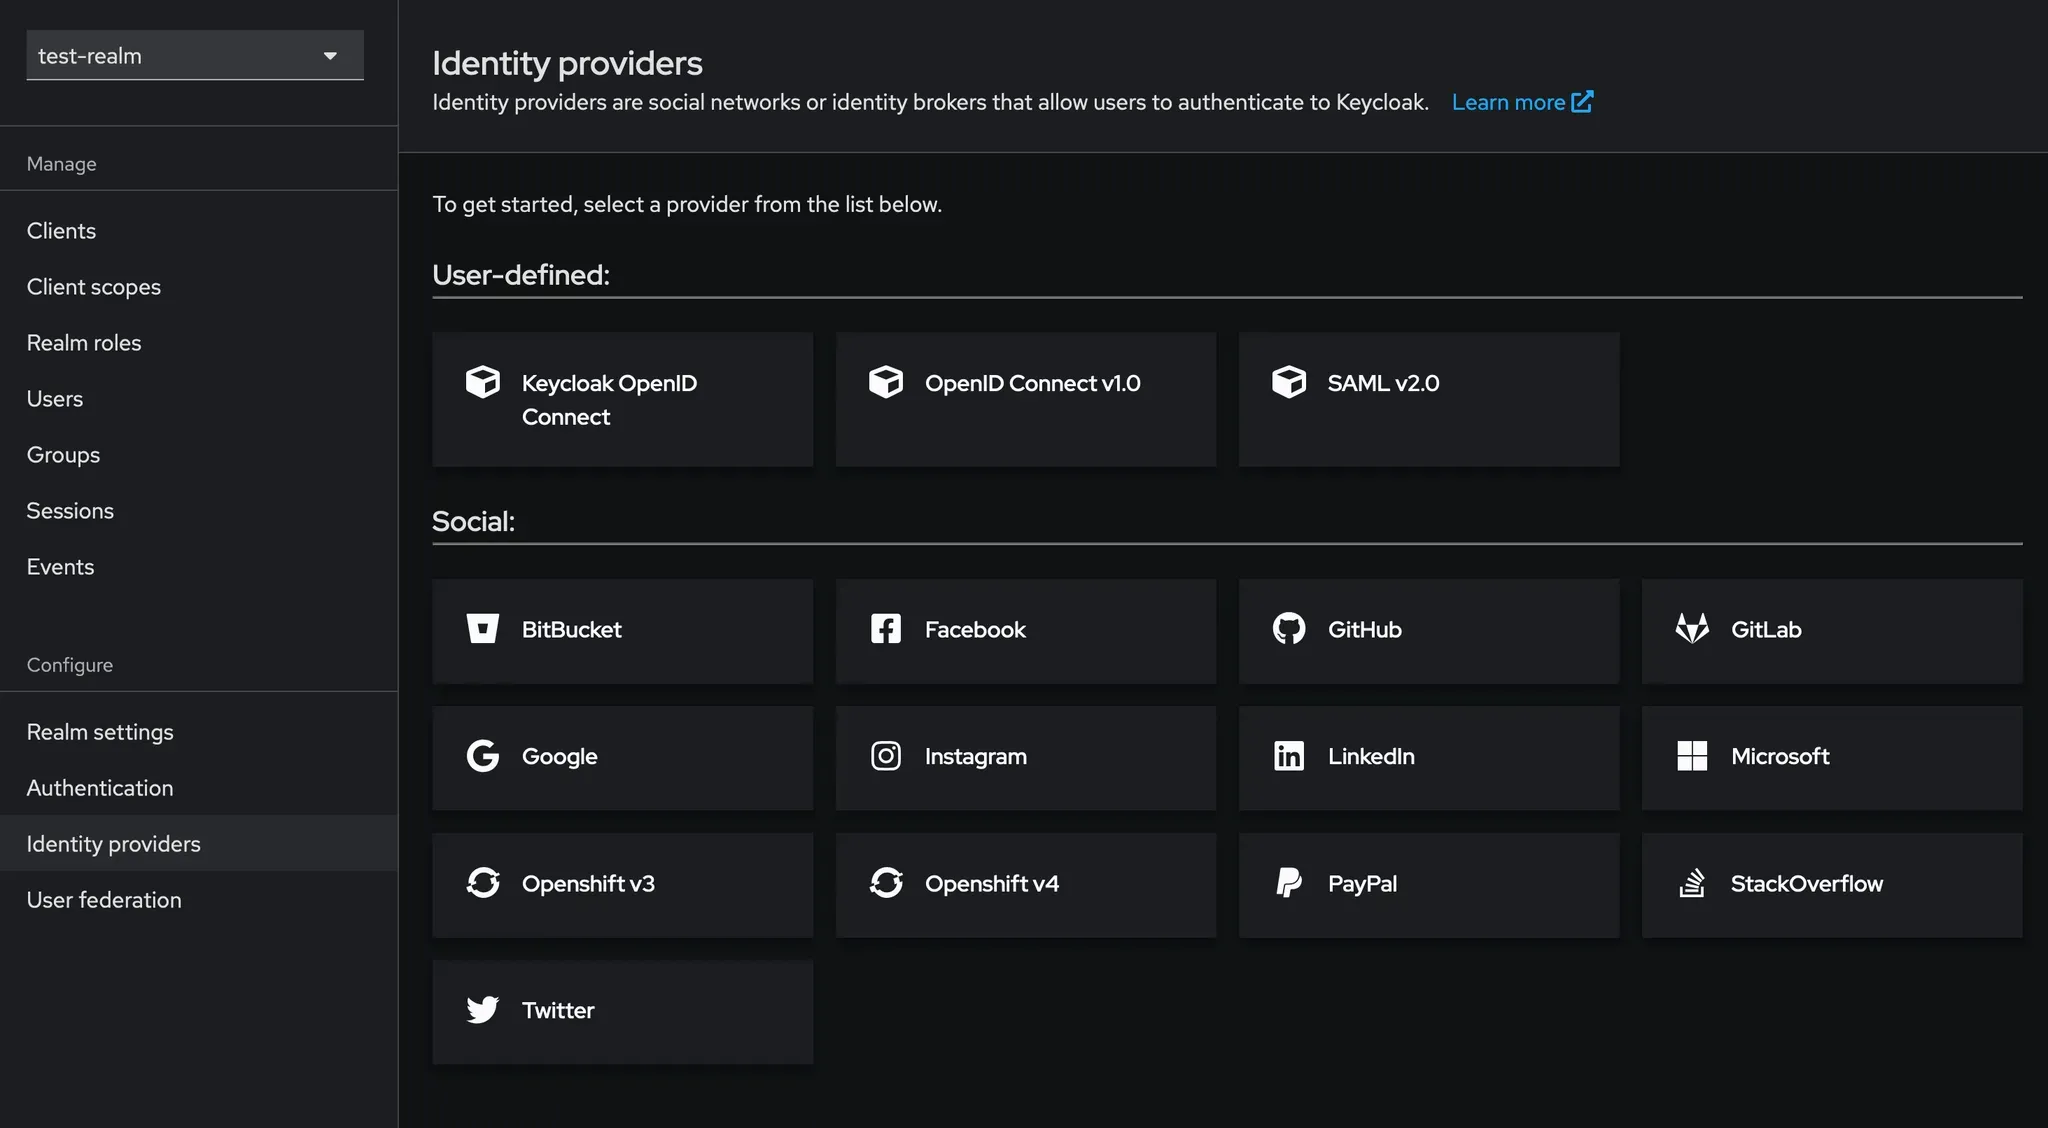Pick the Openshift v4 label

(x=991, y=884)
